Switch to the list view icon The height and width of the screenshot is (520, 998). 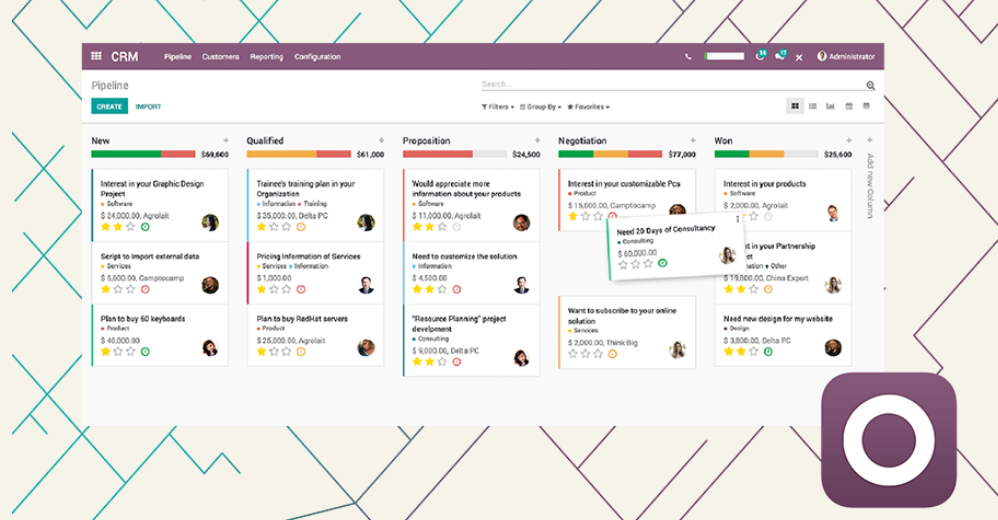pyautogui.click(x=813, y=106)
